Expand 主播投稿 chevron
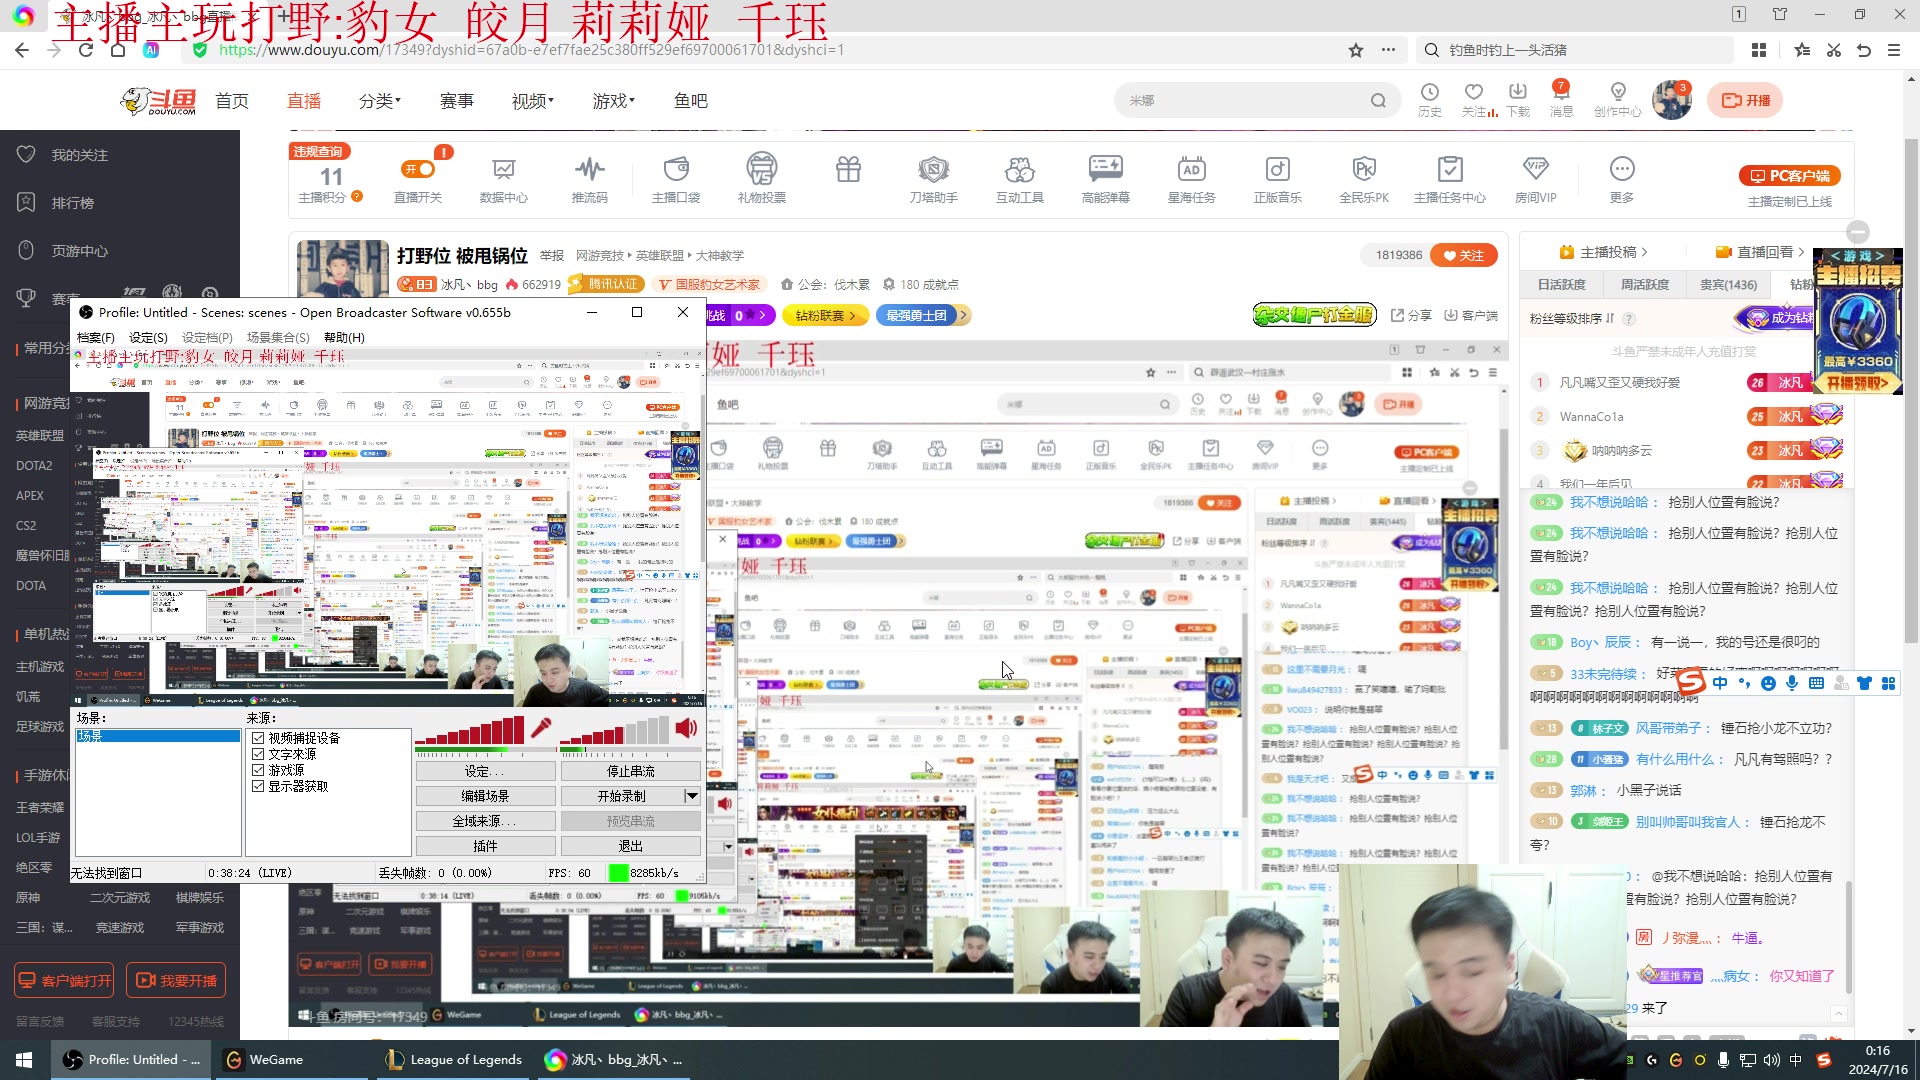 tap(1645, 252)
